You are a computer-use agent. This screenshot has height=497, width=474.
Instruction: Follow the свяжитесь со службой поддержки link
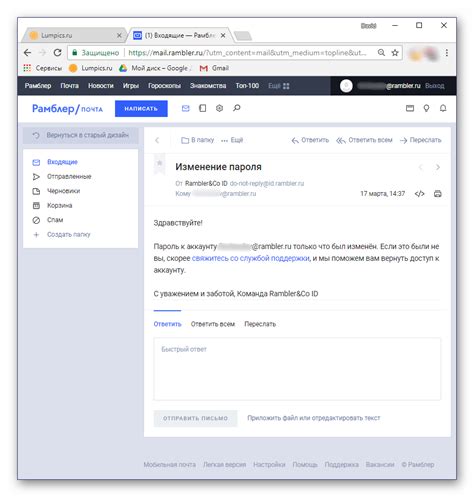pyautogui.click(x=251, y=258)
